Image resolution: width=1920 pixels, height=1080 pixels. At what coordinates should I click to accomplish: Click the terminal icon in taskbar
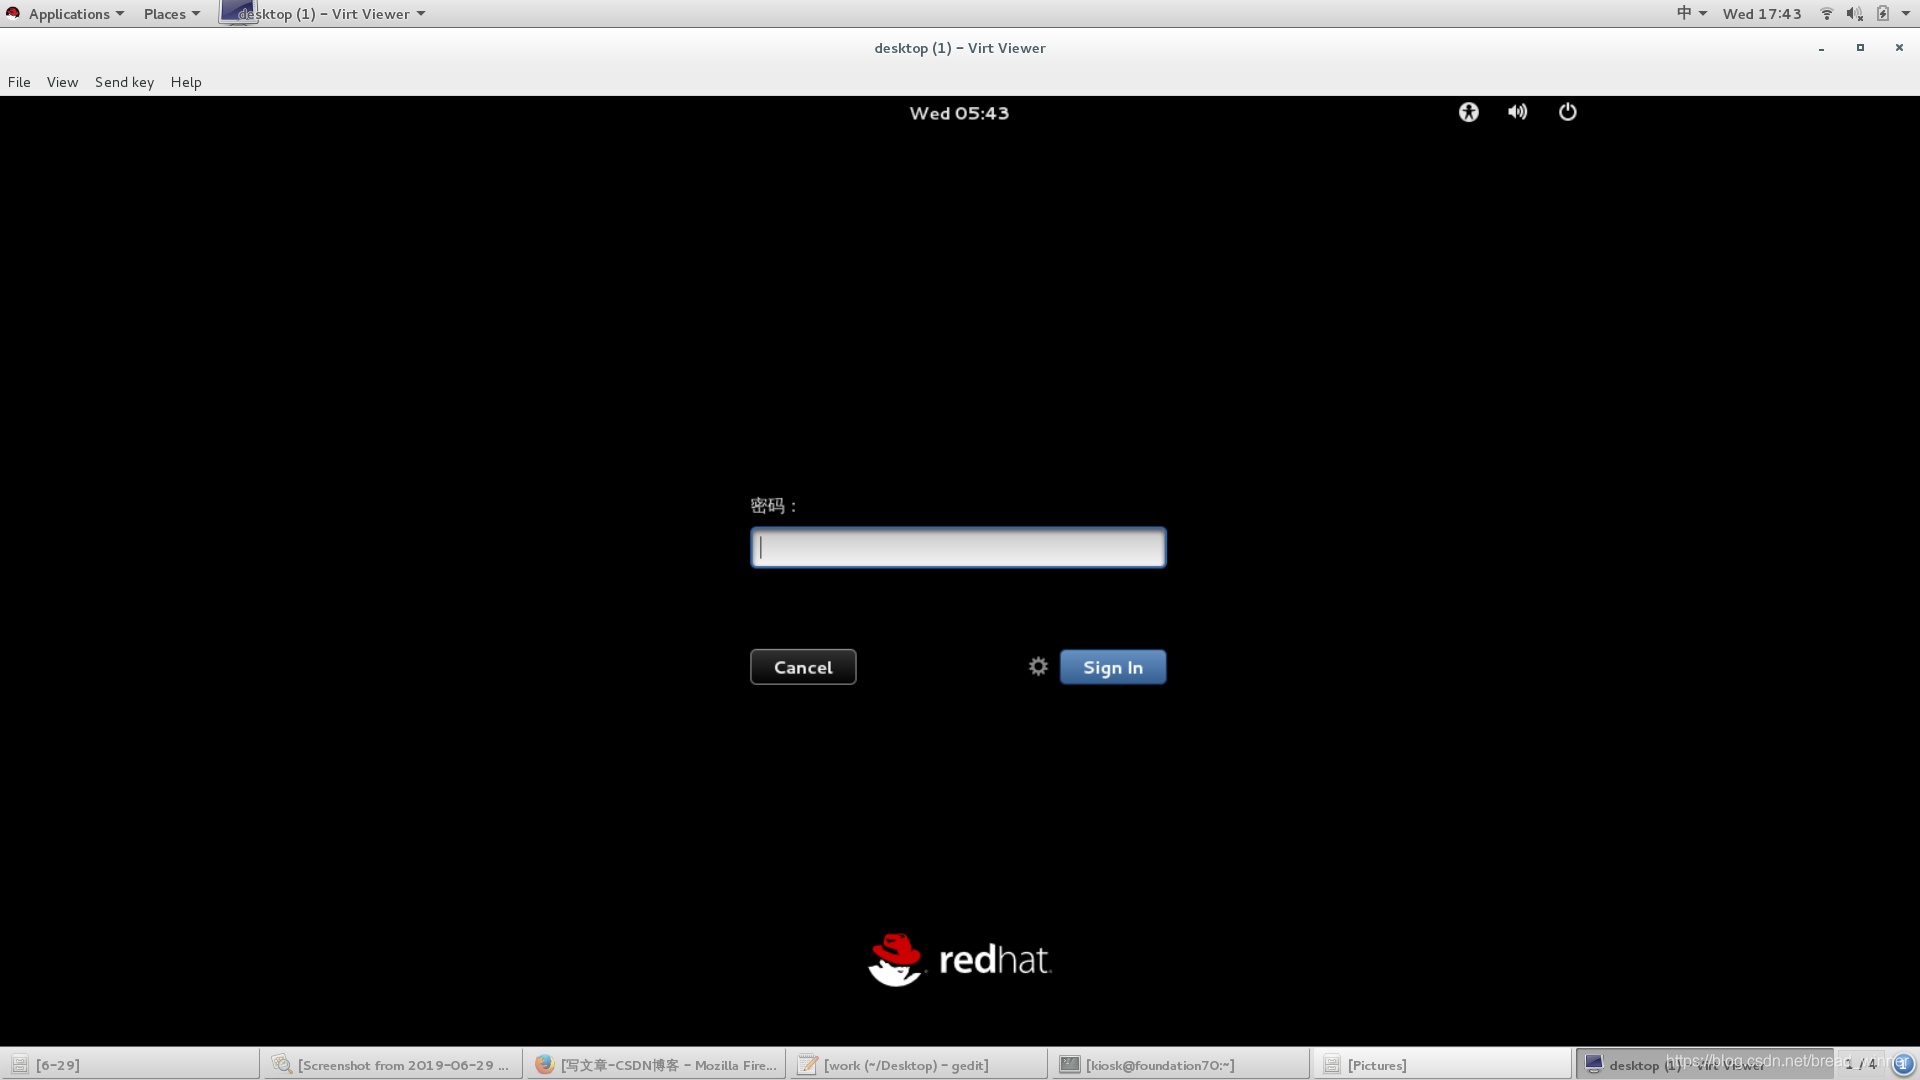pyautogui.click(x=1069, y=1064)
